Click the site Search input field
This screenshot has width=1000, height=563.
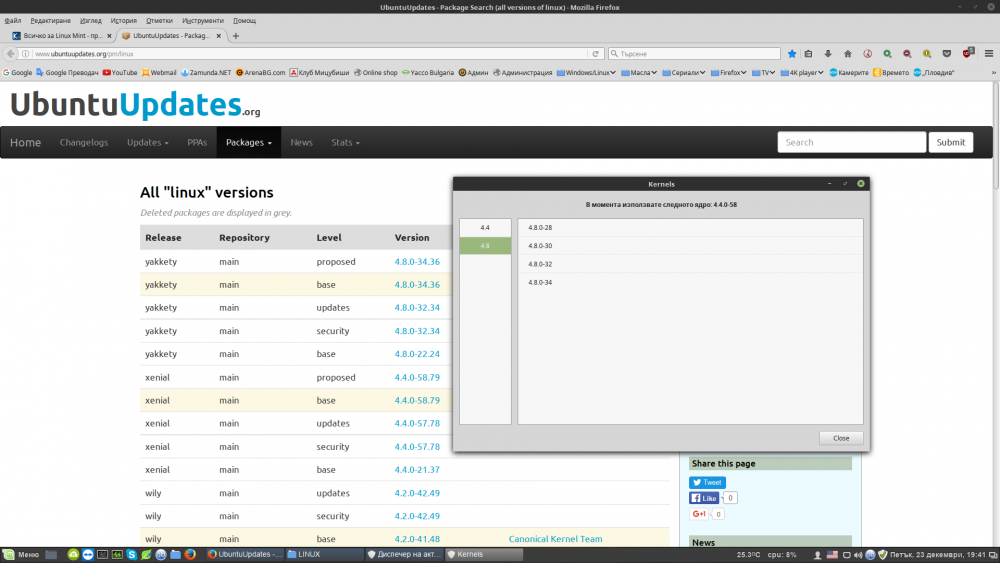pos(851,142)
